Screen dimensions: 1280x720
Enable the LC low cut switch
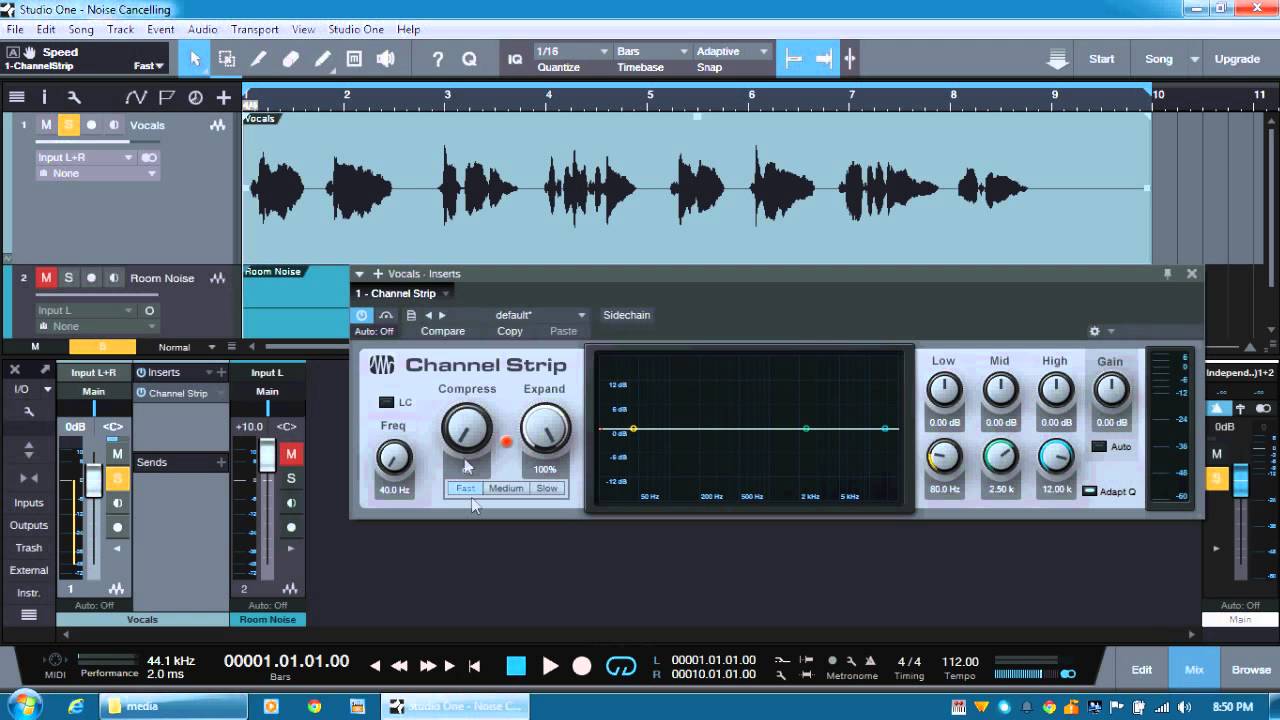(386, 402)
